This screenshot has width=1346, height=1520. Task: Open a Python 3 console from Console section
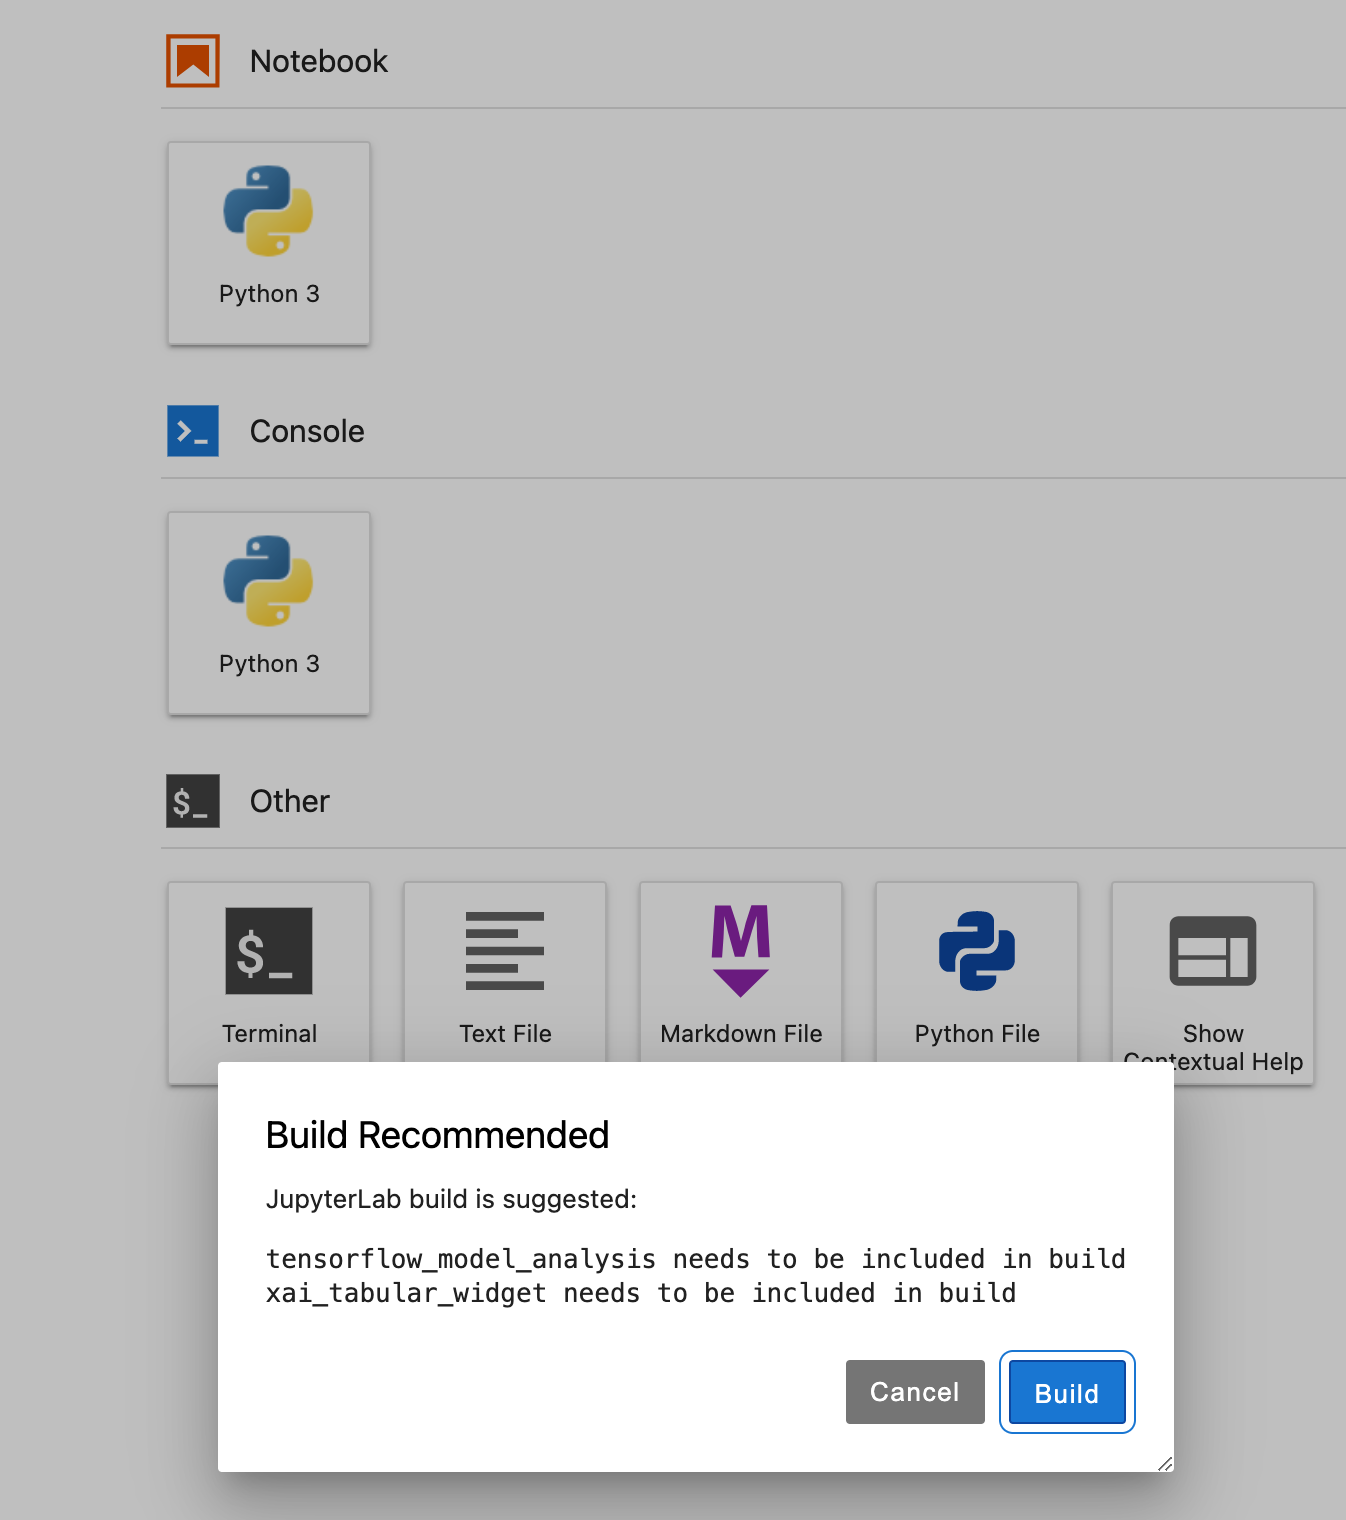(269, 613)
